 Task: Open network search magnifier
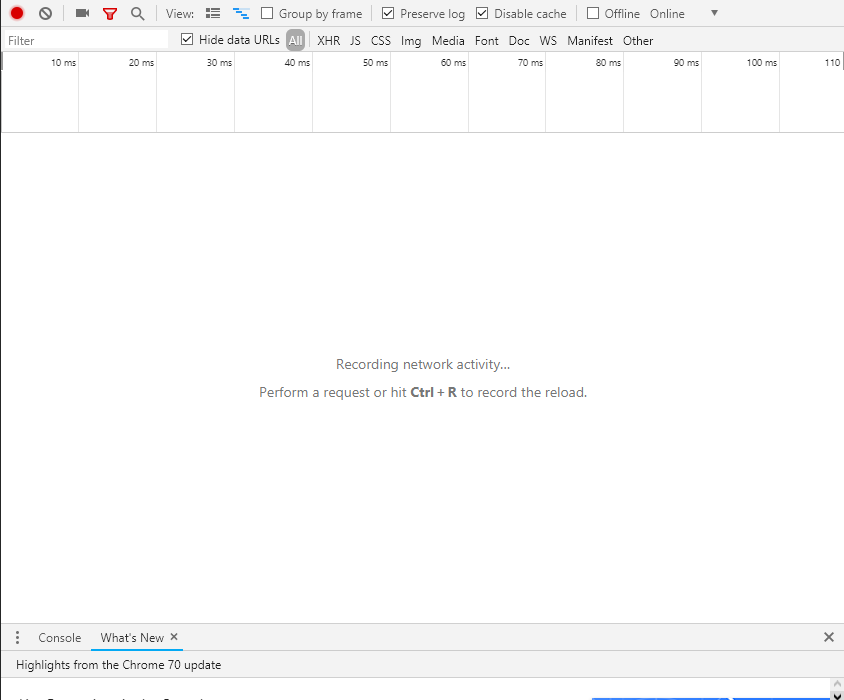click(138, 13)
